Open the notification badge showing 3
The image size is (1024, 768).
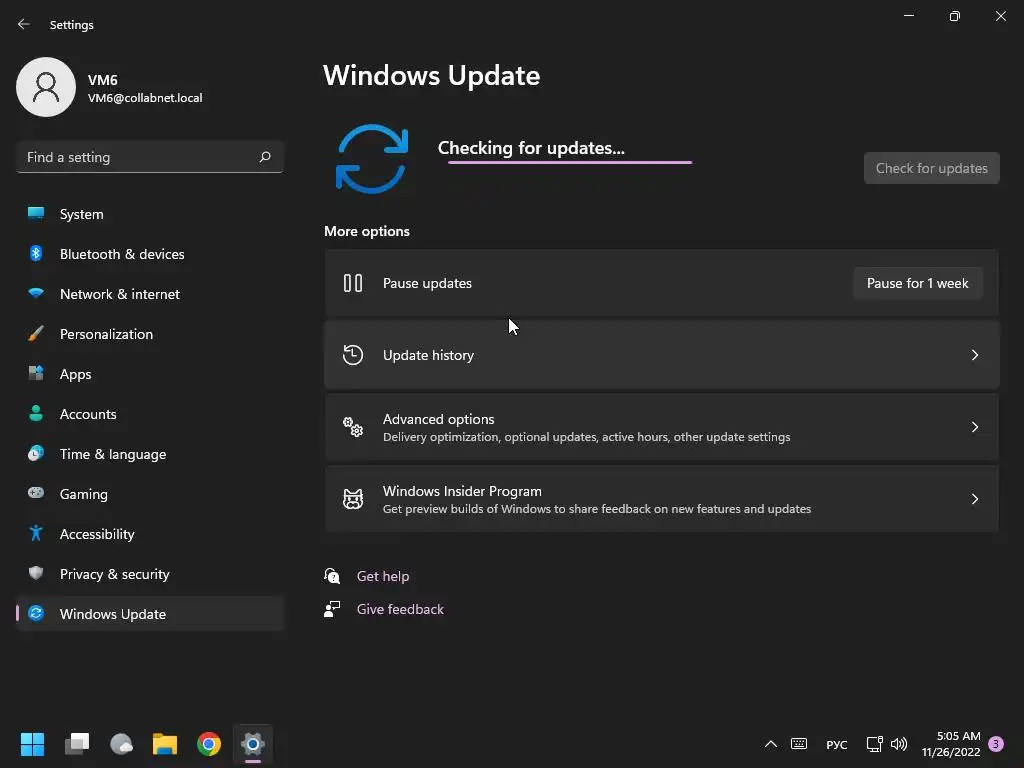click(x=996, y=744)
